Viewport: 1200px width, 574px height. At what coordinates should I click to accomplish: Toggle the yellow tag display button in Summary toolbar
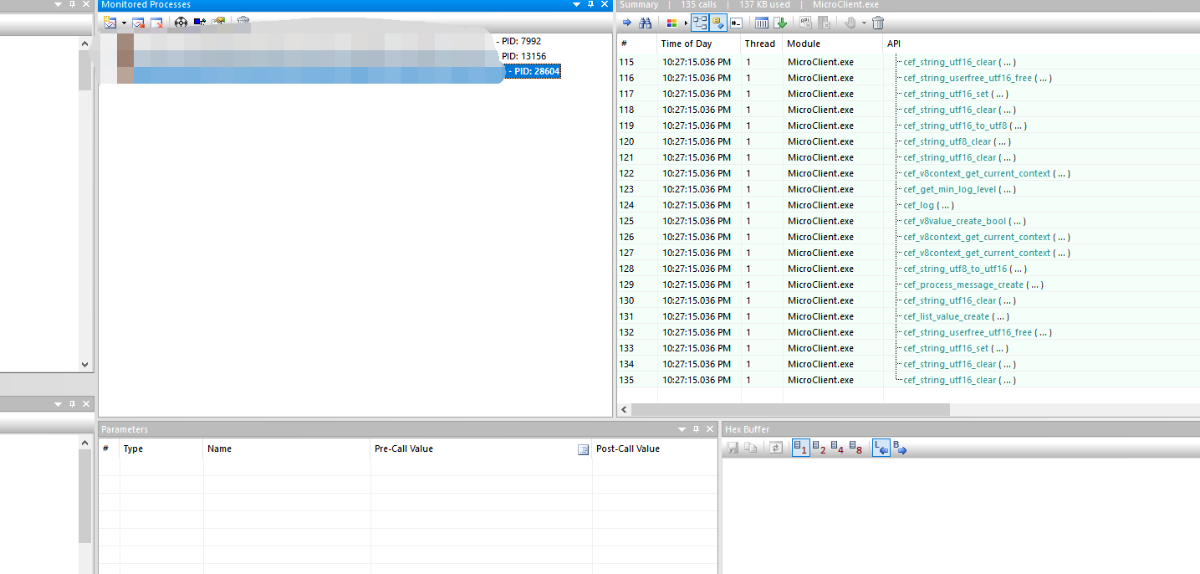(x=718, y=22)
